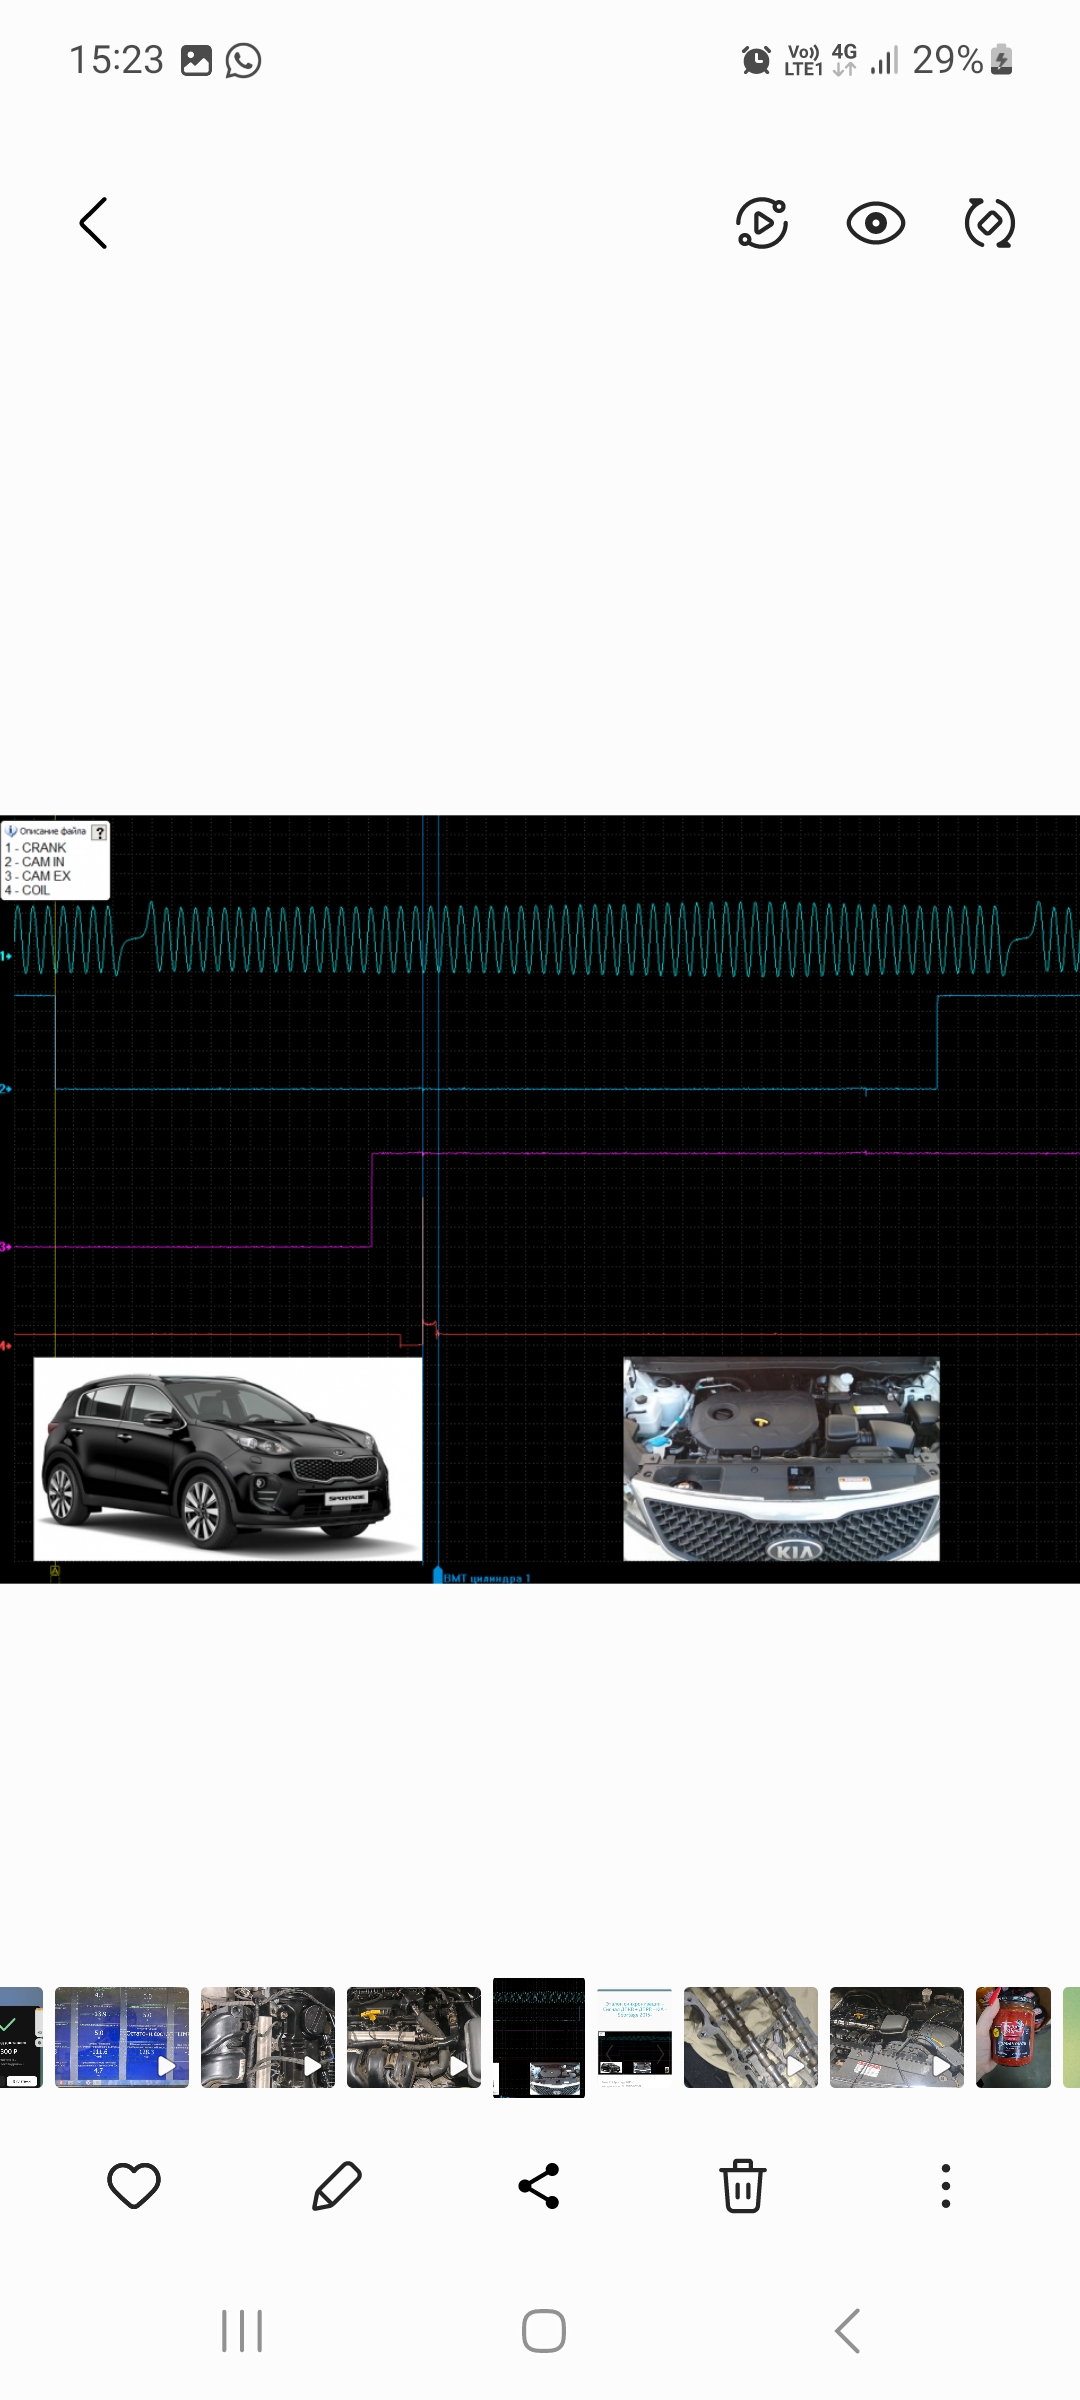The width and height of the screenshot is (1080, 2400).
Task: Tap the remaster play icon
Action: (x=762, y=222)
